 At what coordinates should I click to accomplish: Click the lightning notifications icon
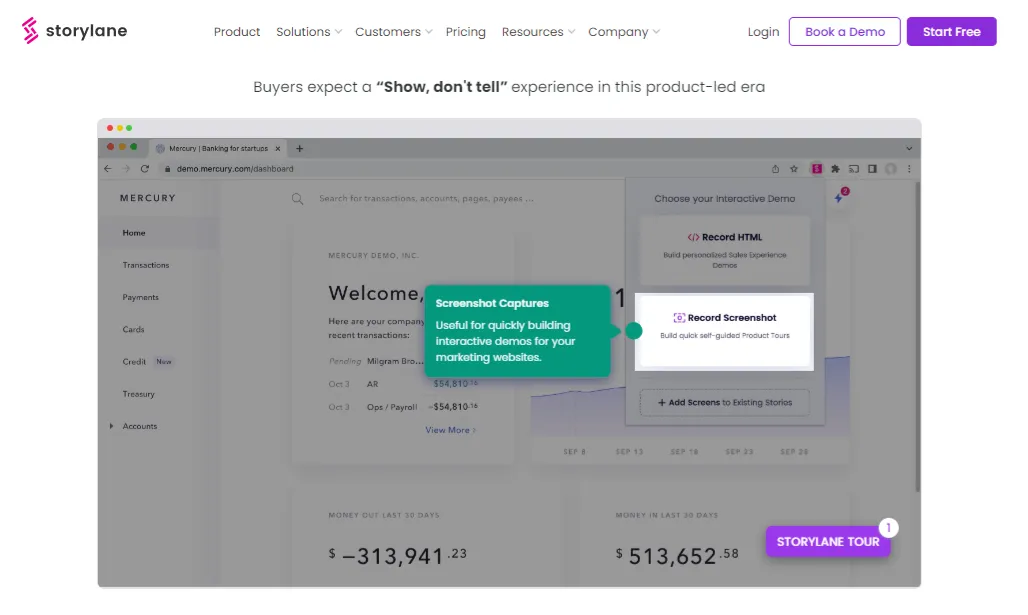(x=840, y=196)
